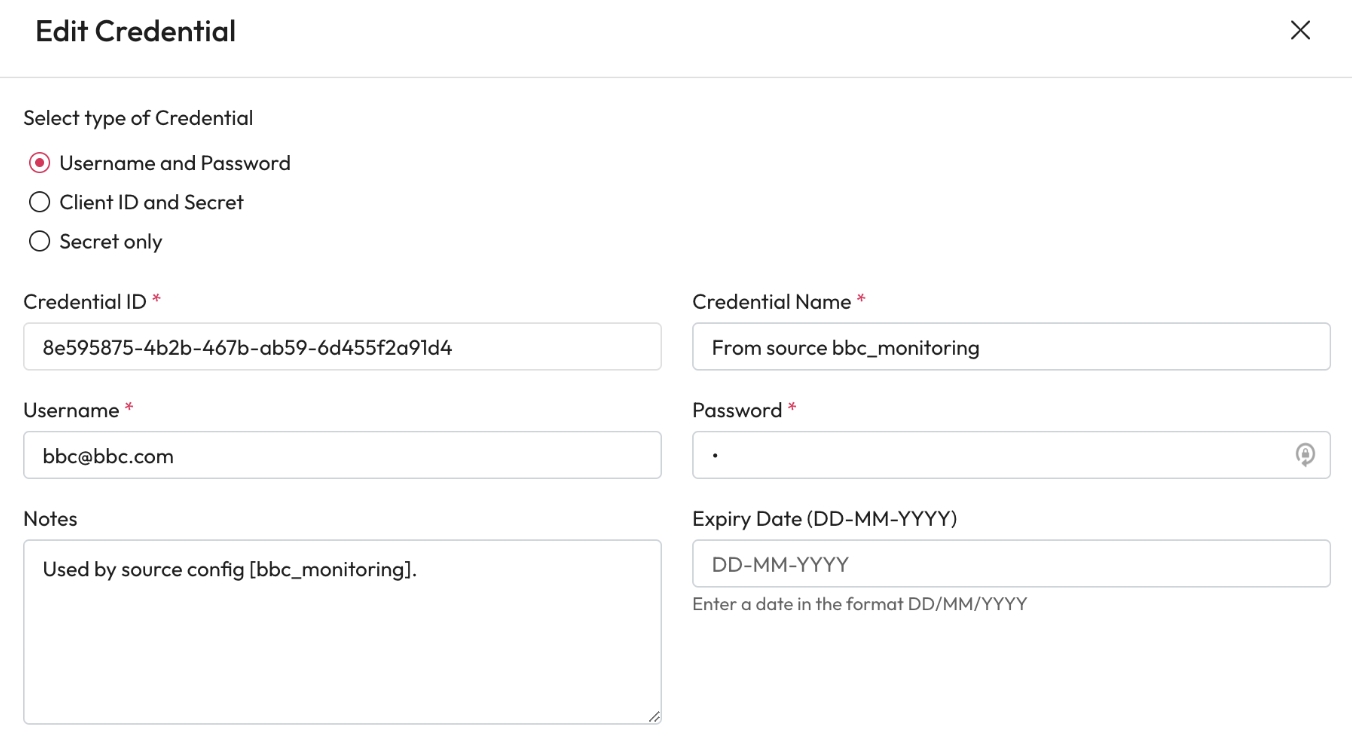Image resolution: width=1352 pixels, height=739 pixels.
Task: Close the Edit Credential dialog
Action: pos(1300,31)
